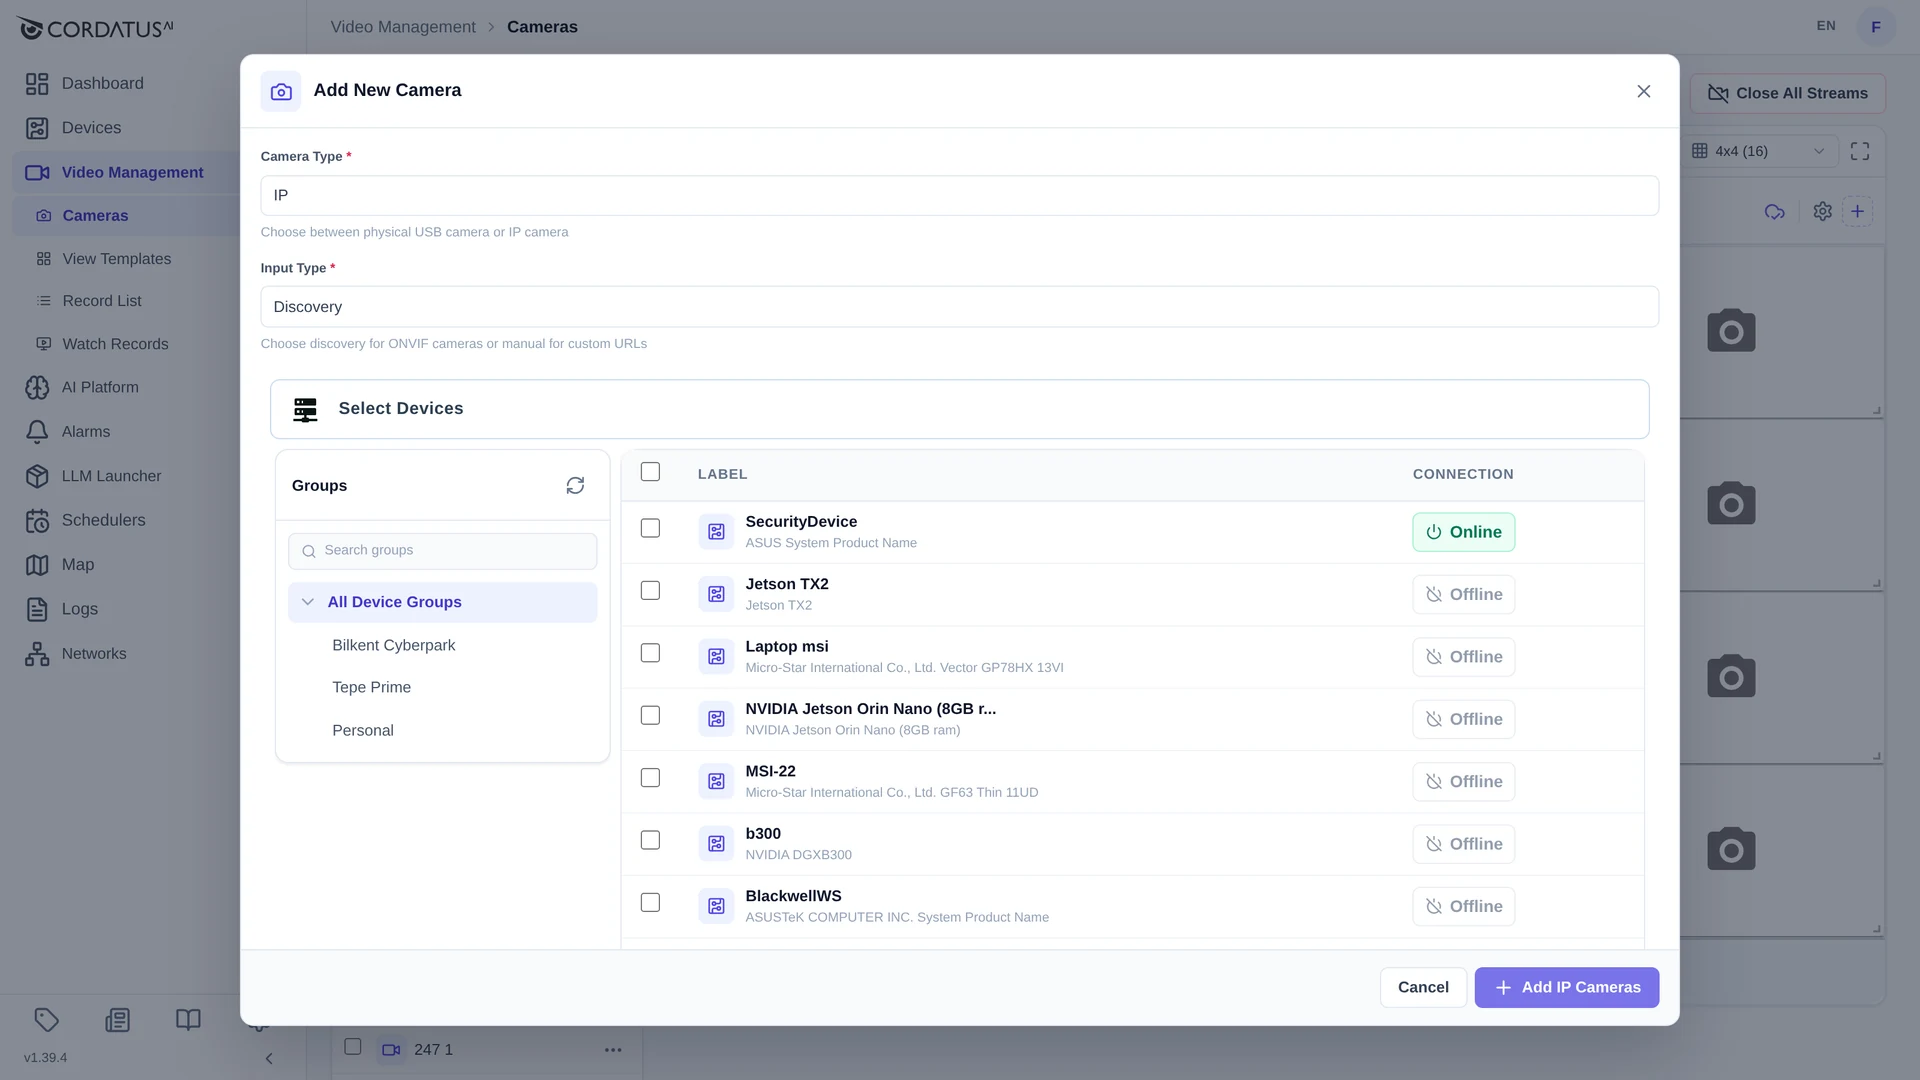Image resolution: width=1920 pixels, height=1080 pixels.
Task: Select all devices with header checkbox
Action: (x=650, y=472)
